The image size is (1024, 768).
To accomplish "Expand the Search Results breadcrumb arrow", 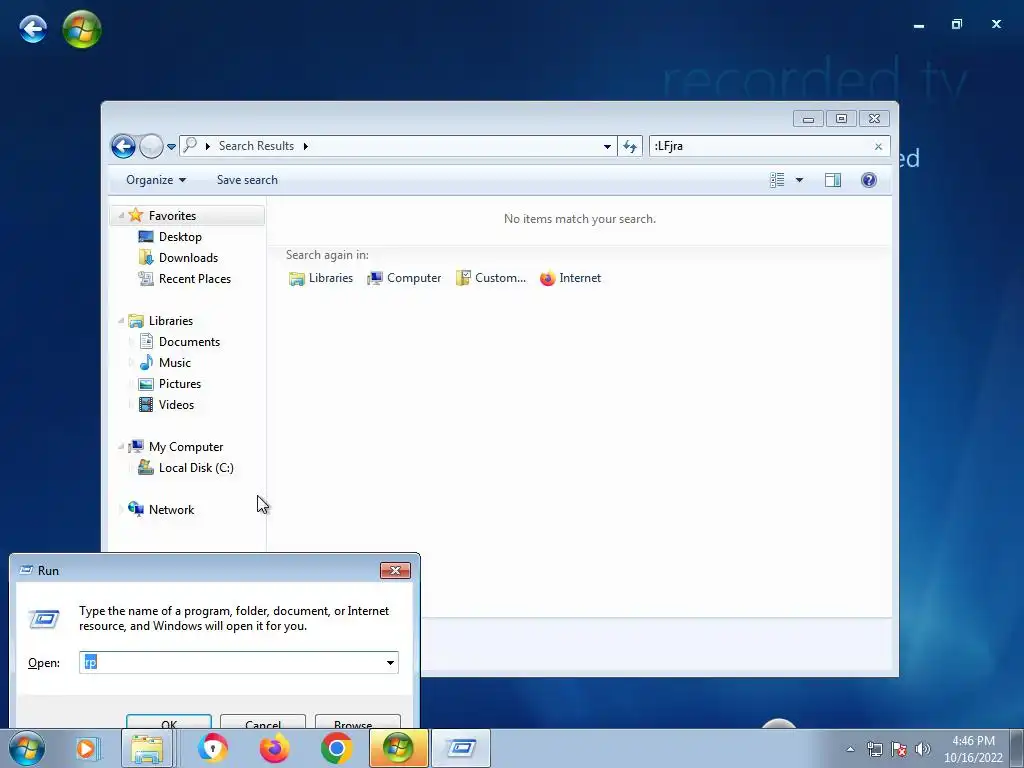I will tap(305, 146).
